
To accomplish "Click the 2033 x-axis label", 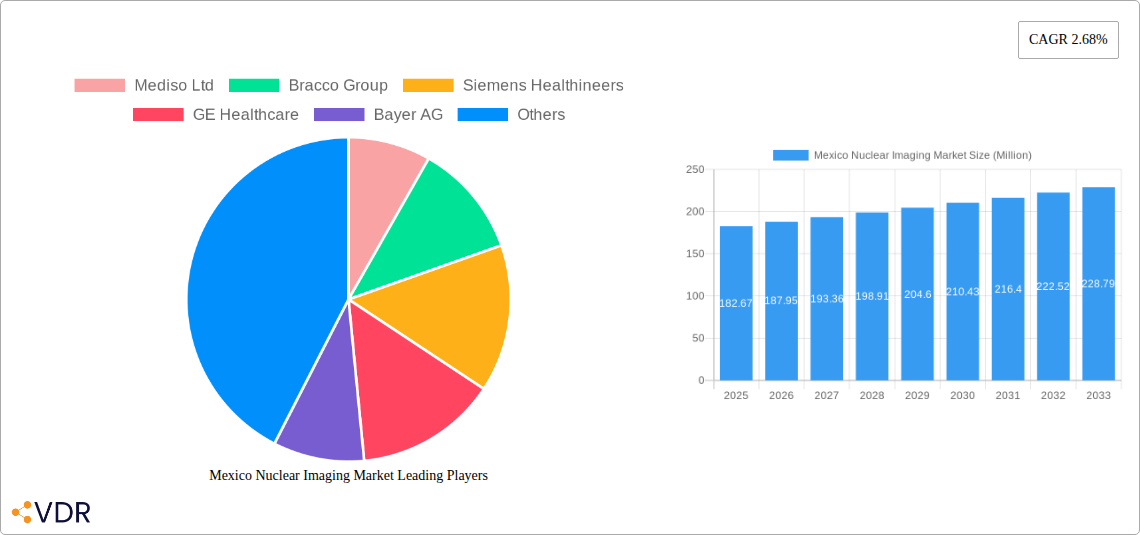I will pyautogui.click(x=1099, y=395).
